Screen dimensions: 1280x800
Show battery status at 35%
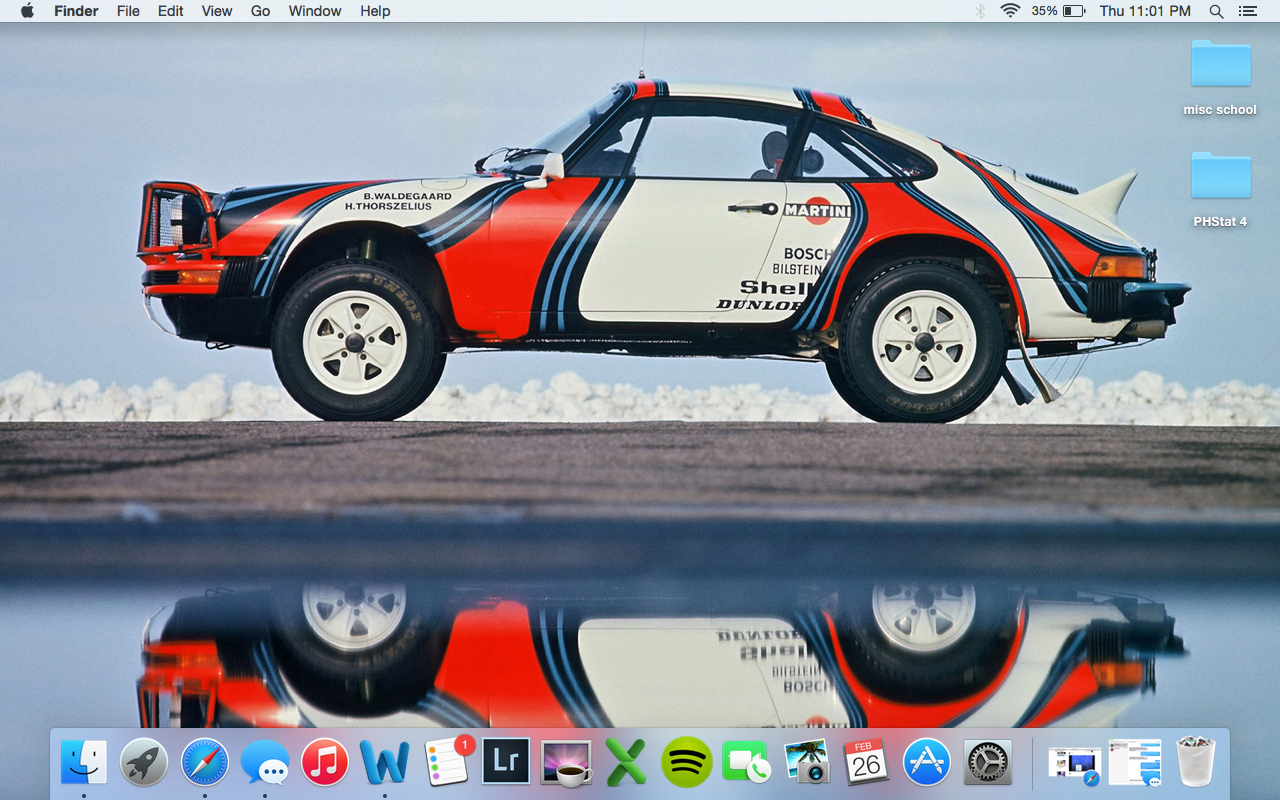click(x=1059, y=11)
